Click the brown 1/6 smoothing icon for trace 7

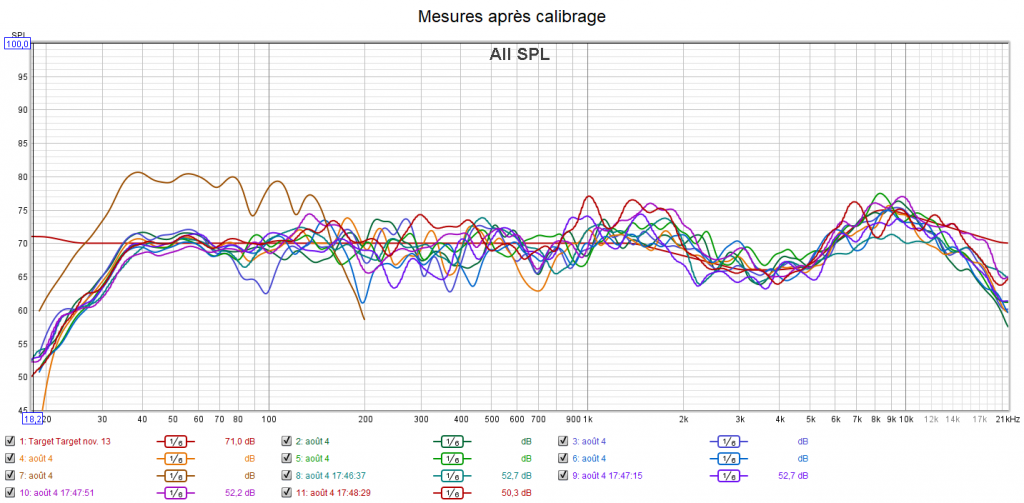(x=176, y=475)
